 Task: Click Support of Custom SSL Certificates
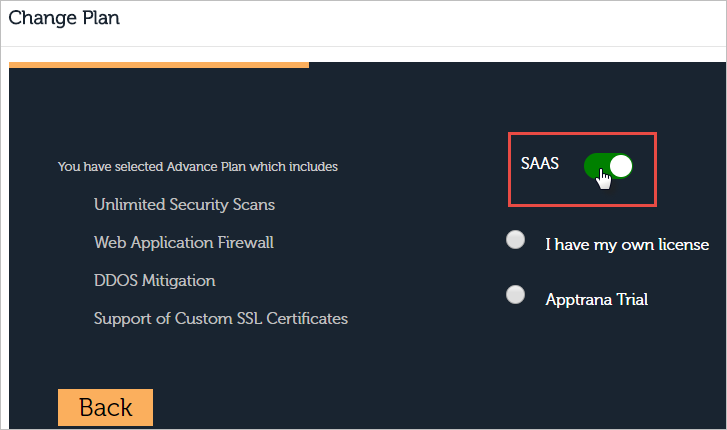pos(221,319)
